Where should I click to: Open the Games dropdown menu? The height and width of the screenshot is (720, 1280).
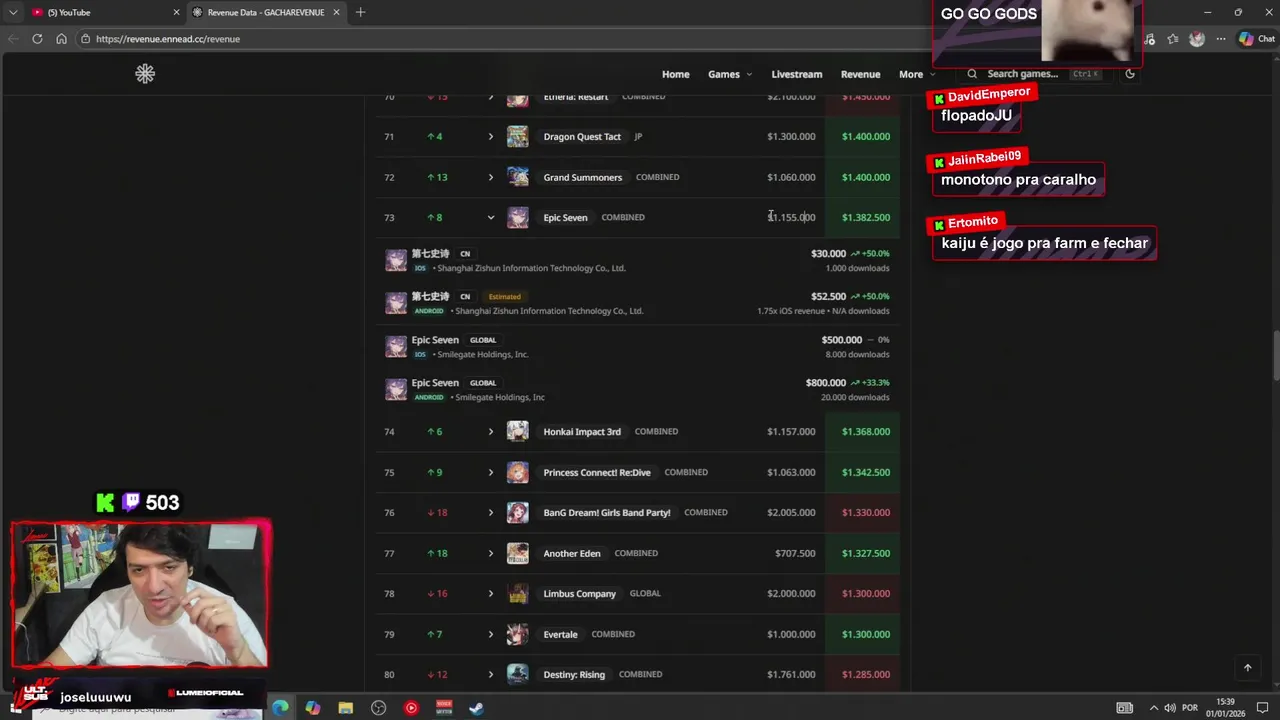730,74
